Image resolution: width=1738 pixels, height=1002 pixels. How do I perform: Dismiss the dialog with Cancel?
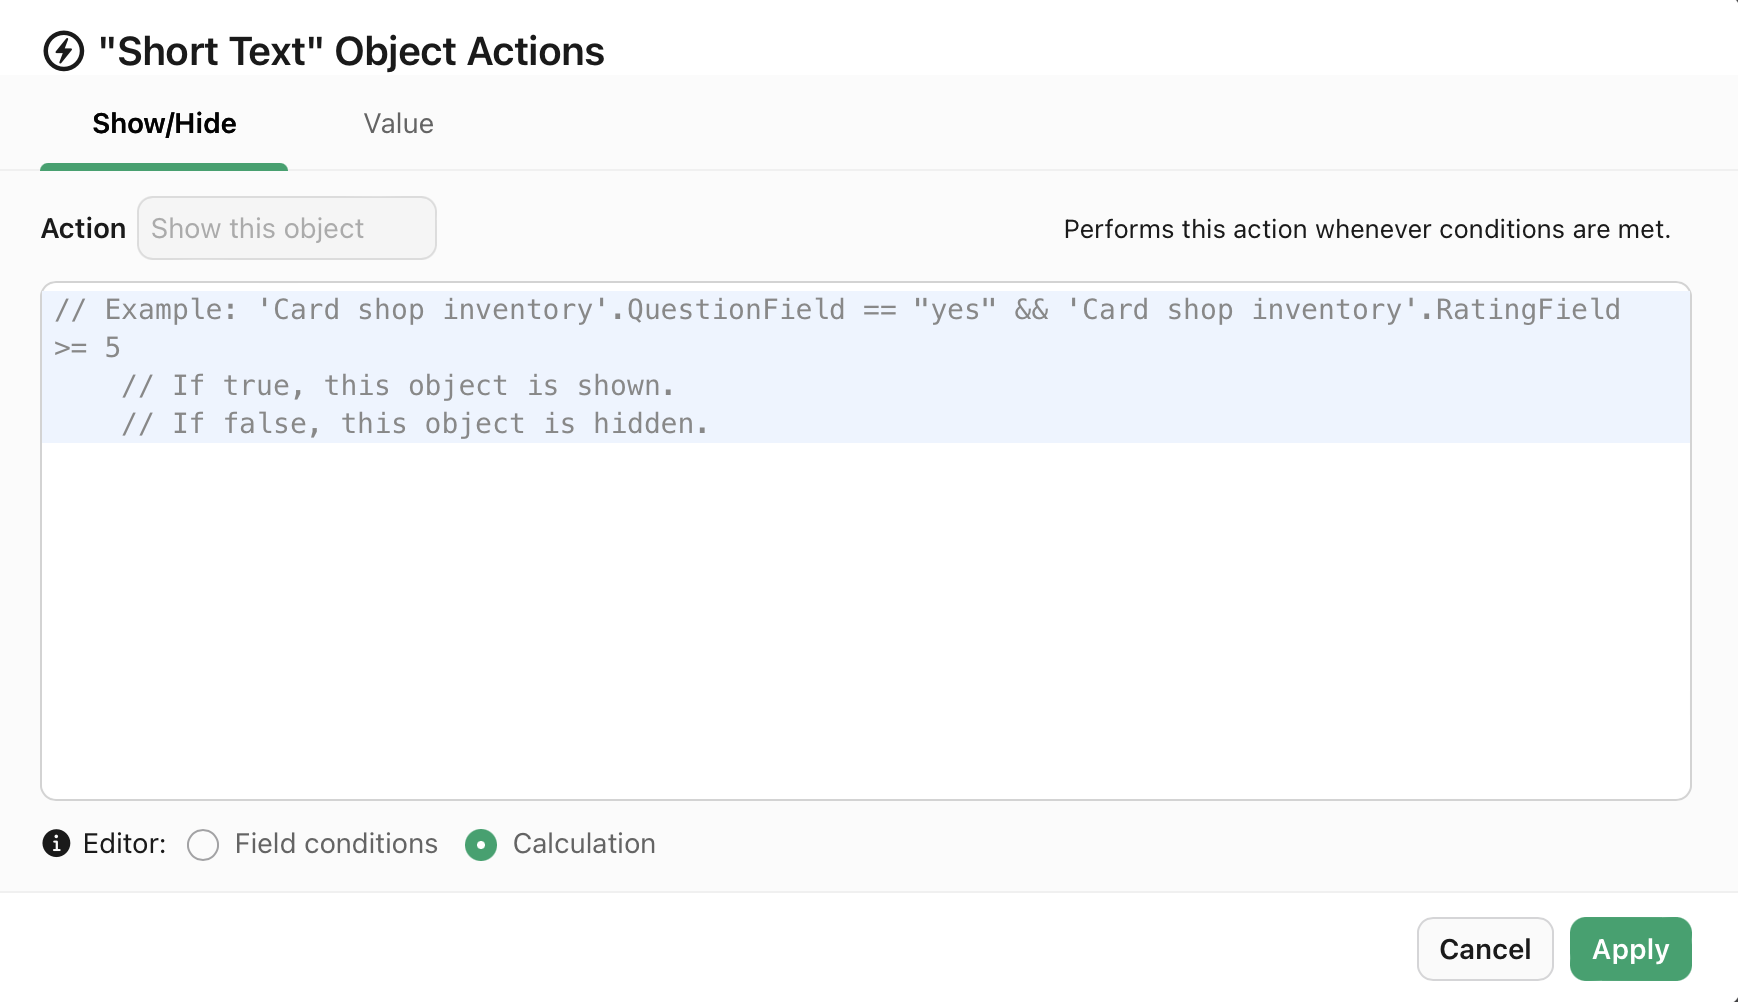[1485, 949]
